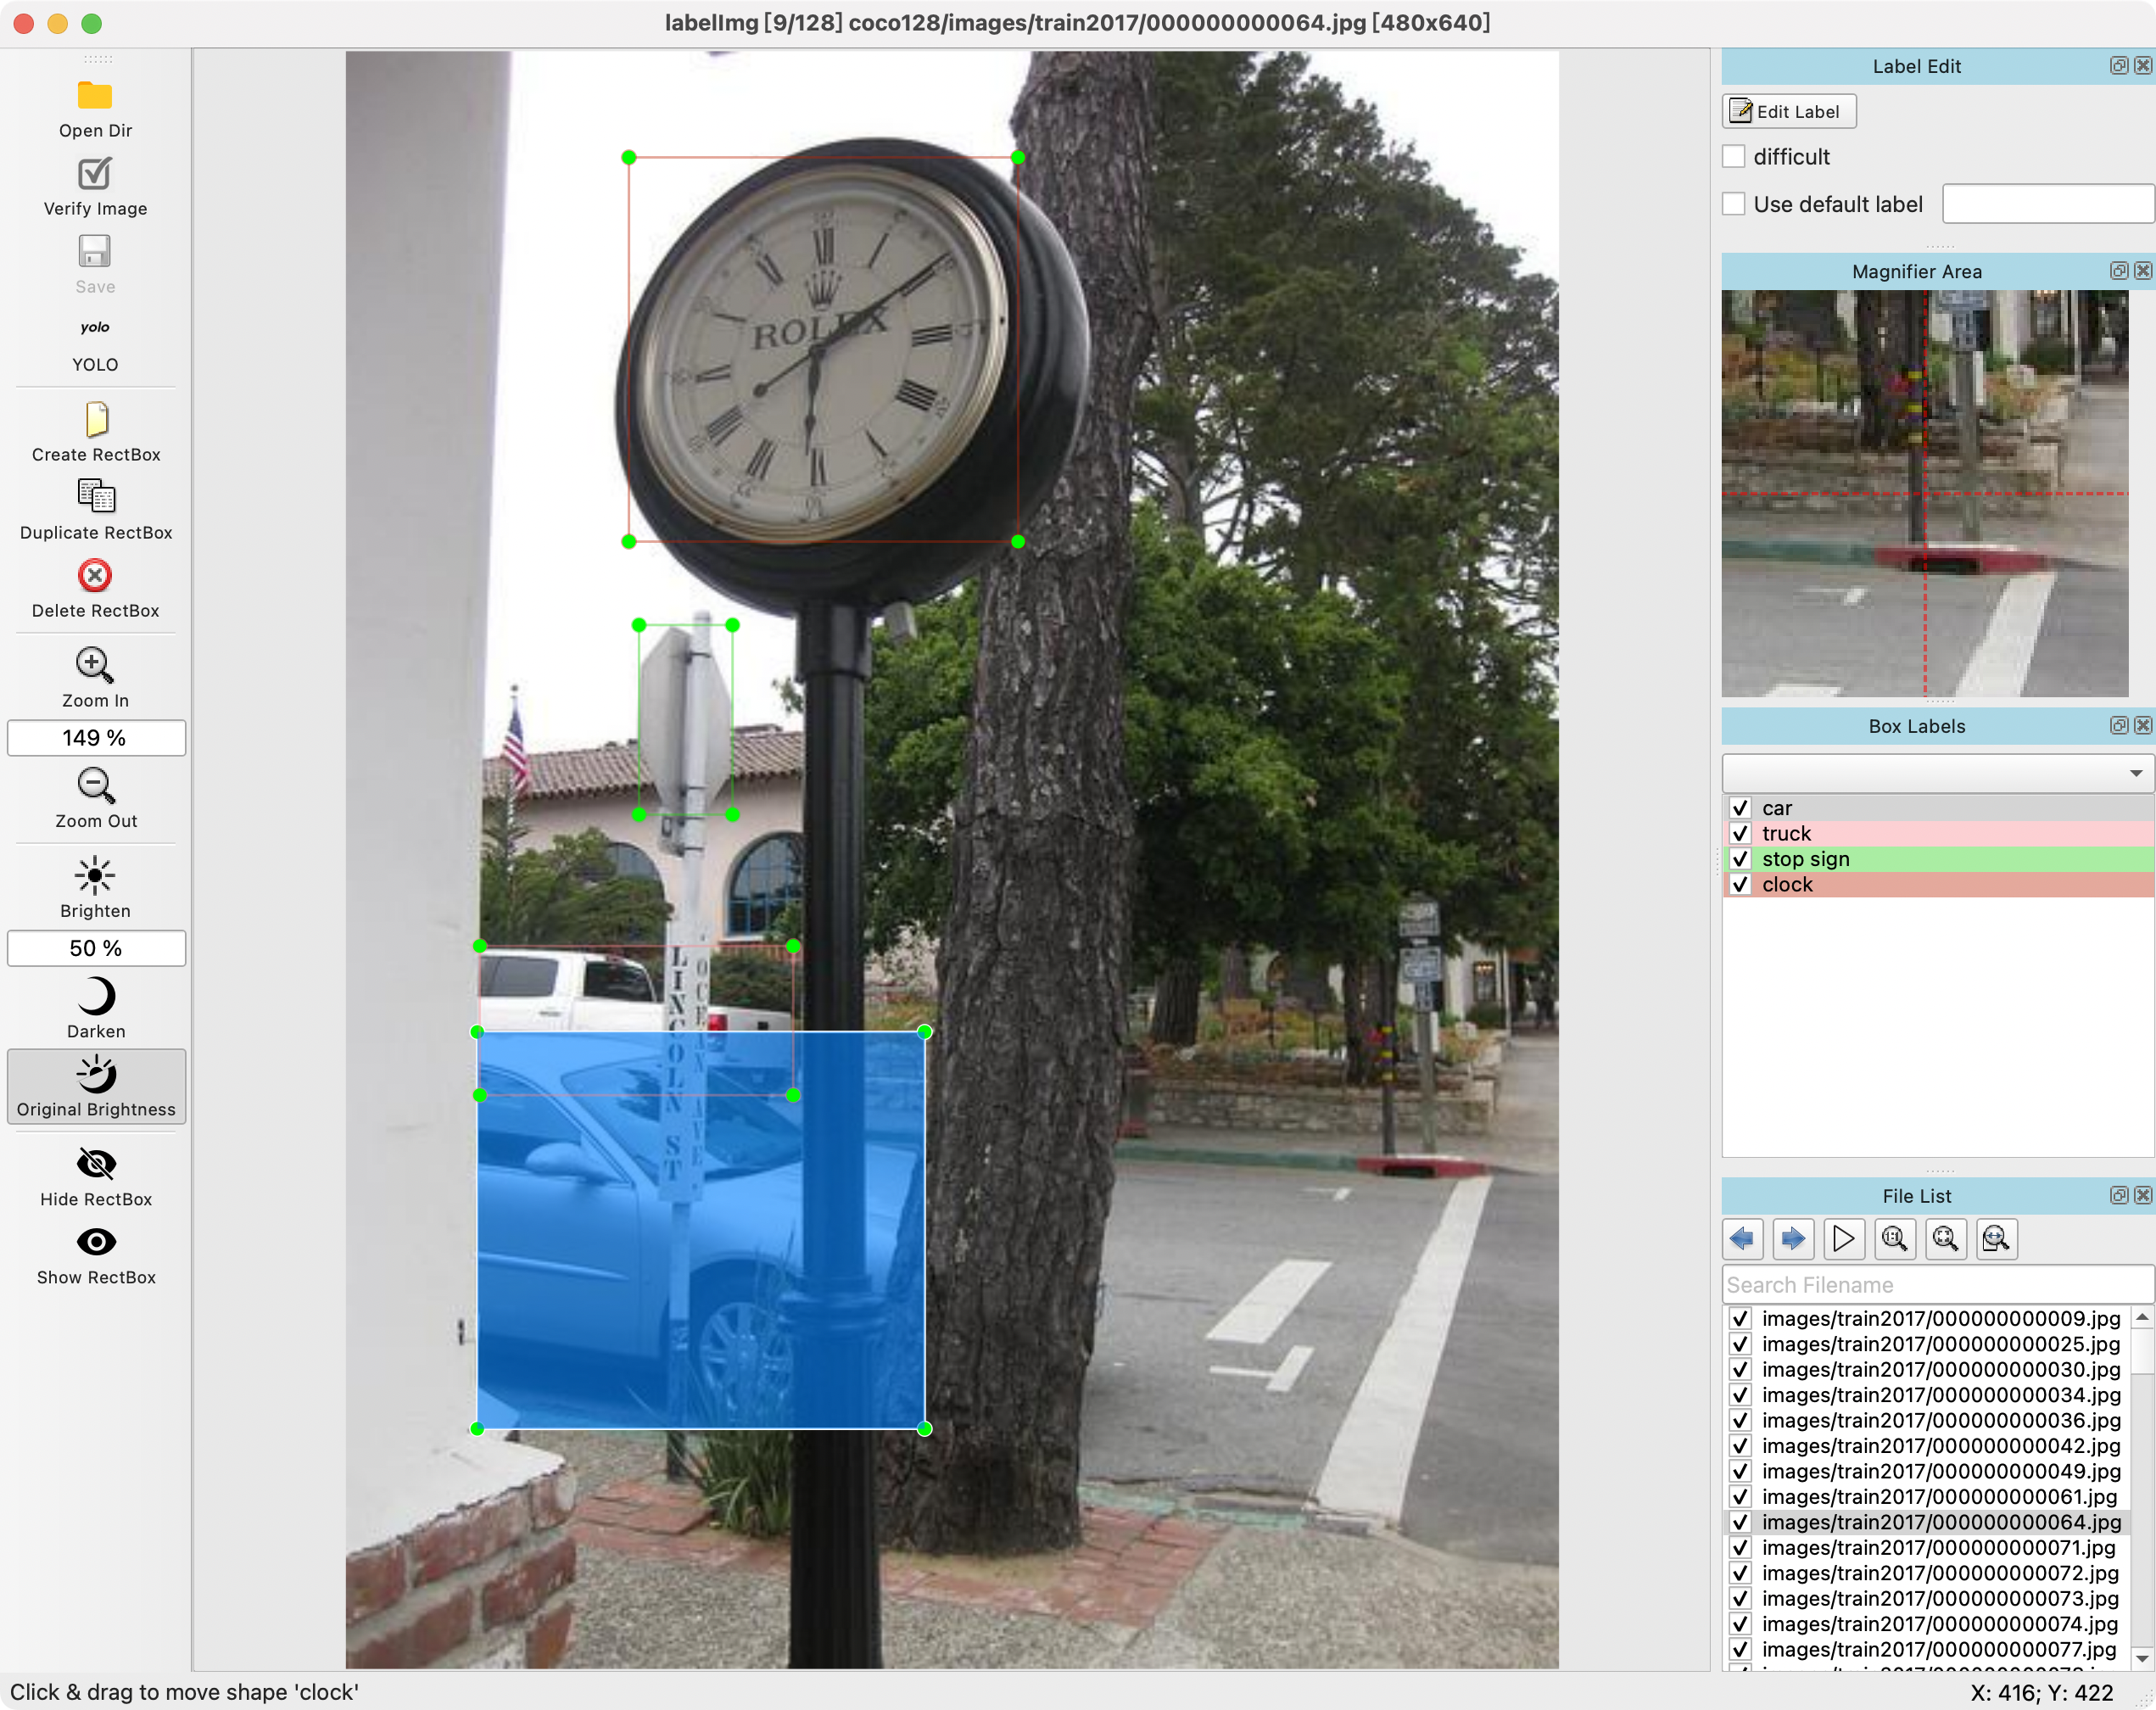Screen dimensions: 2156x1710
Task: Click the Delete RectBox icon
Action: 95,576
